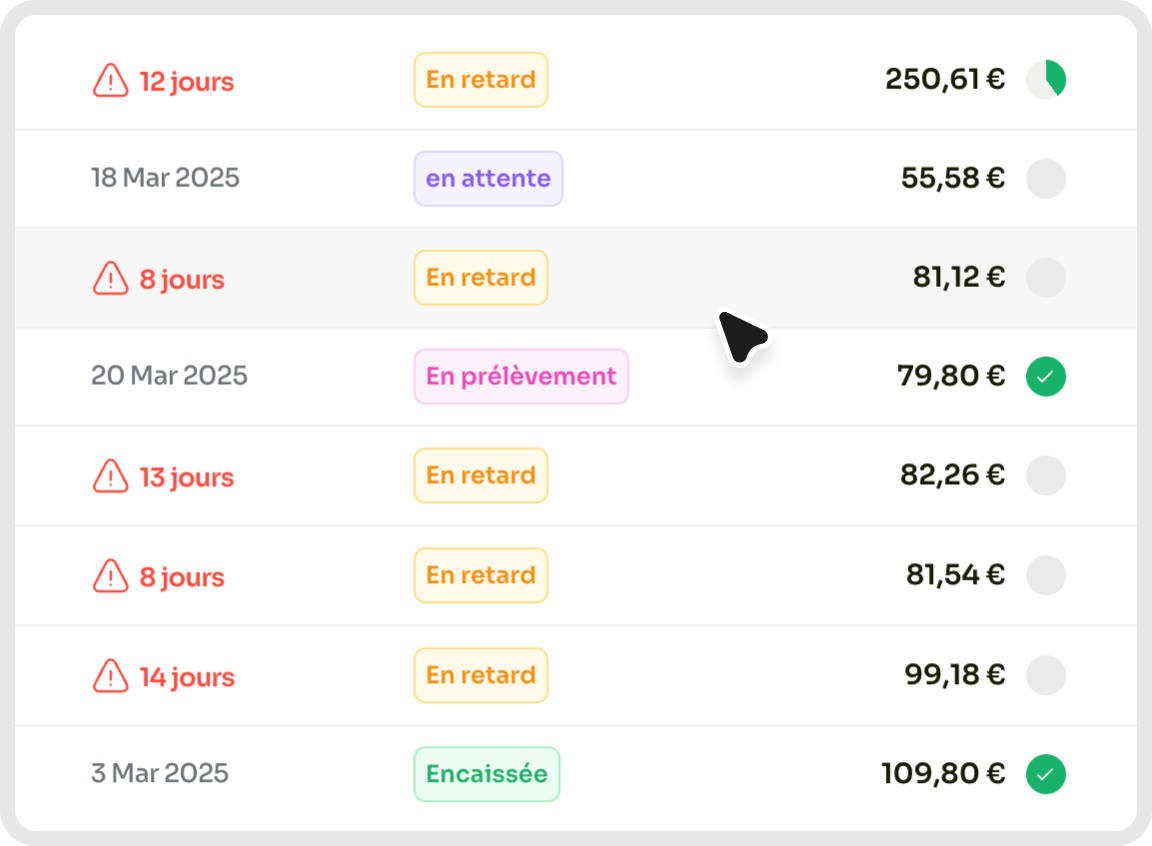Click the warning icon beside 12 jours

(x=110, y=80)
